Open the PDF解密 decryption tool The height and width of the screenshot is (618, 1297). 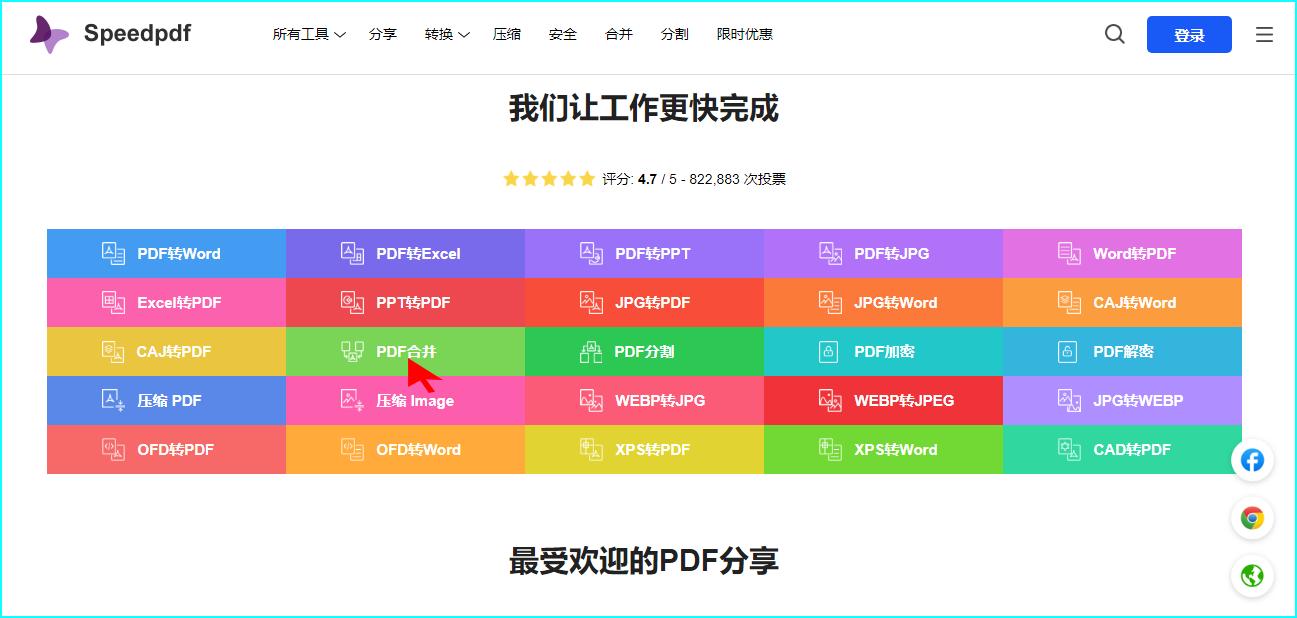(1121, 351)
